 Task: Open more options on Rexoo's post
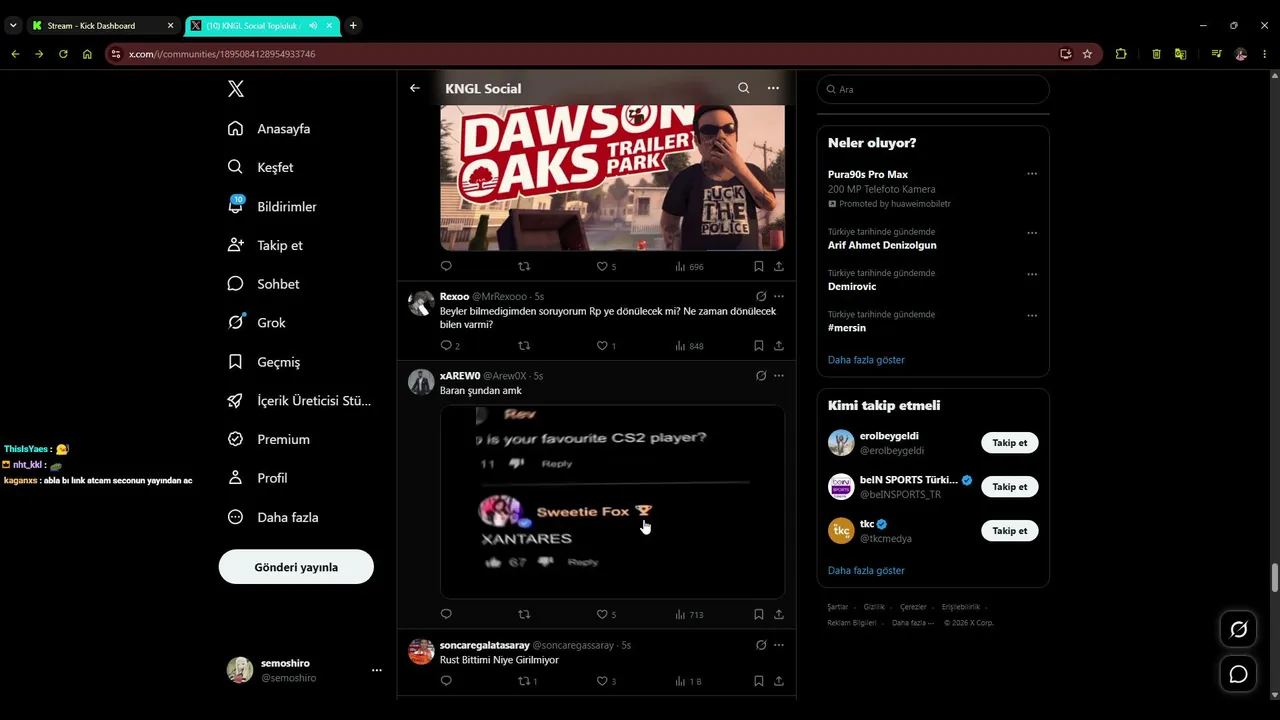(779, 296)
